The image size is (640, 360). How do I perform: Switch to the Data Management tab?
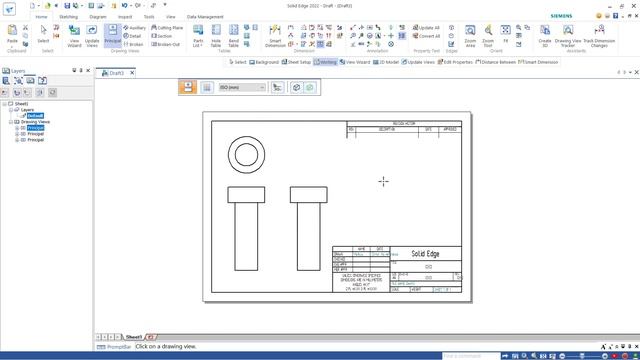coord(205,17)
